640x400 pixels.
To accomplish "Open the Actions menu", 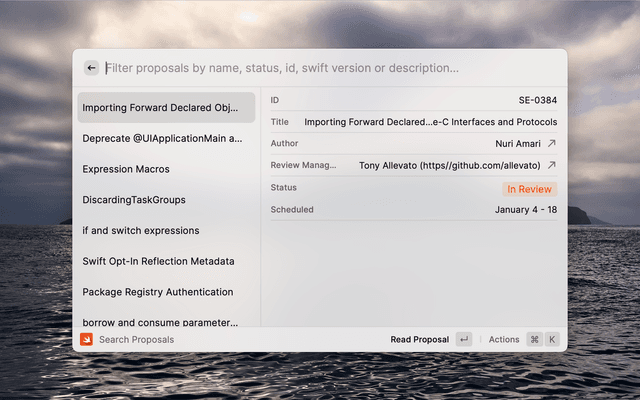I will tap(504, 339).
